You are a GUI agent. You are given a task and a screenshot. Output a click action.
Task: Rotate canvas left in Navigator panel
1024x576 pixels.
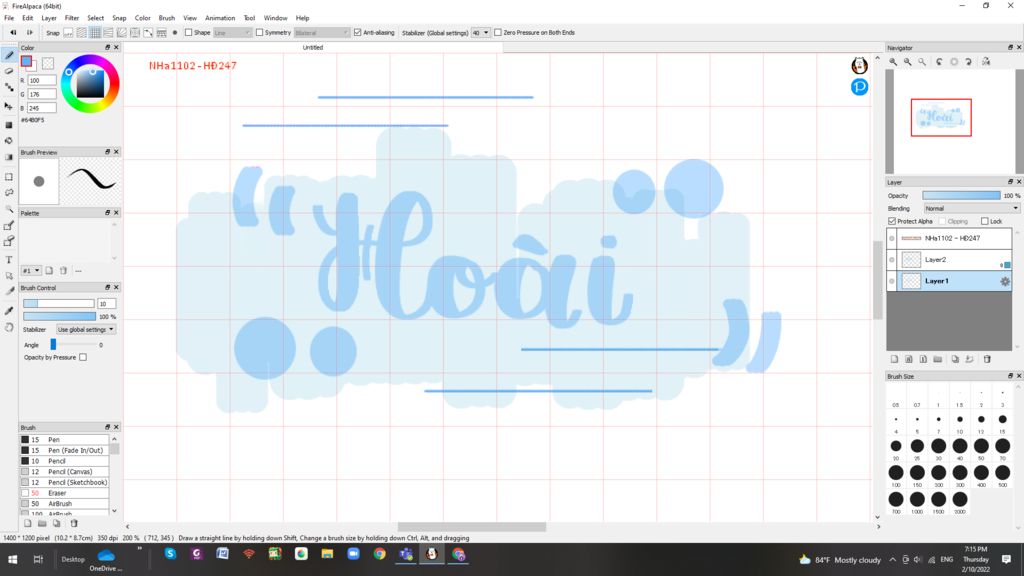tap(939, 61)
